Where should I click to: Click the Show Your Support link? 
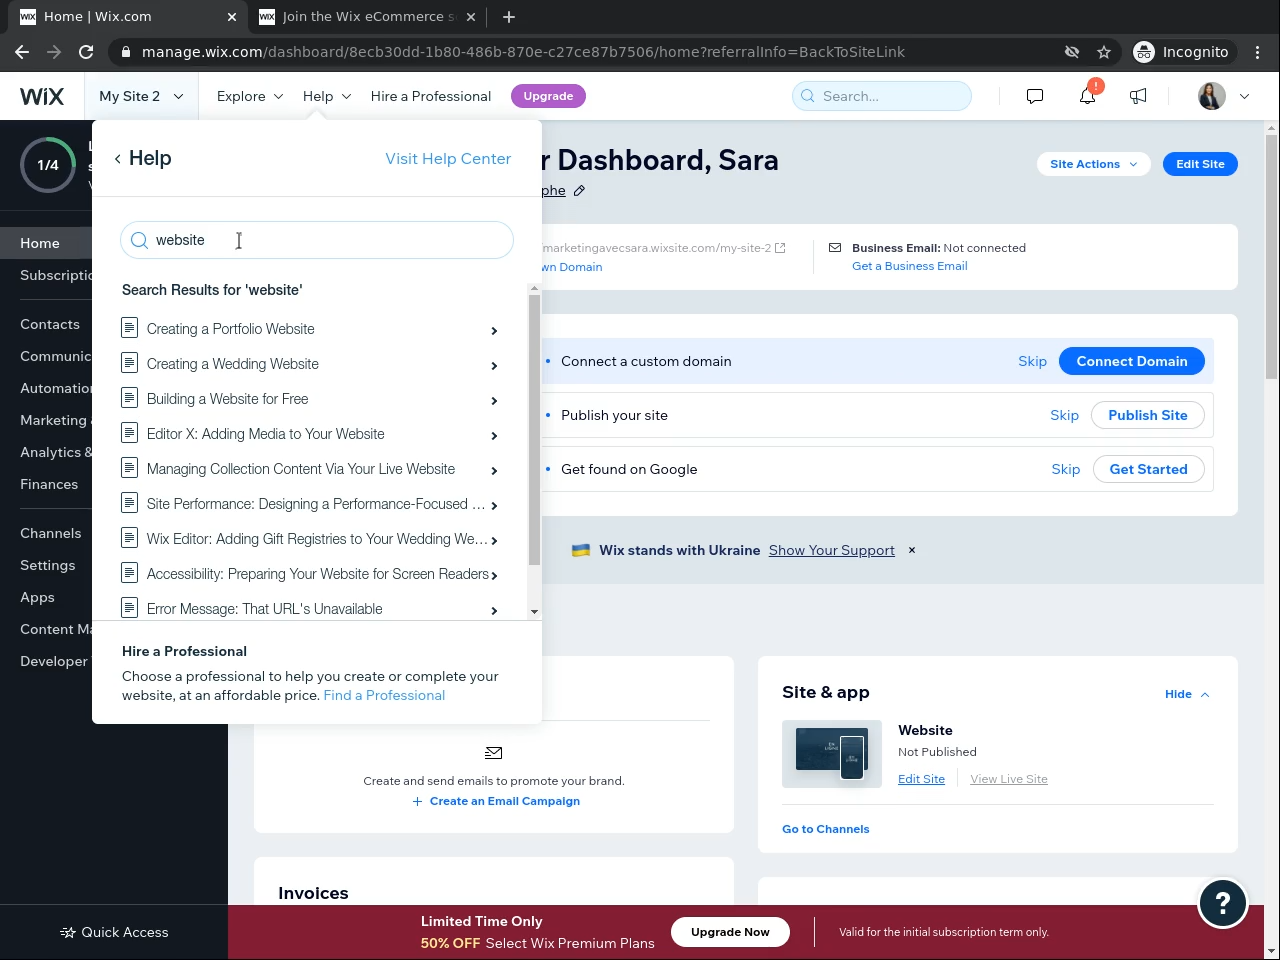(x=832, y=550)
